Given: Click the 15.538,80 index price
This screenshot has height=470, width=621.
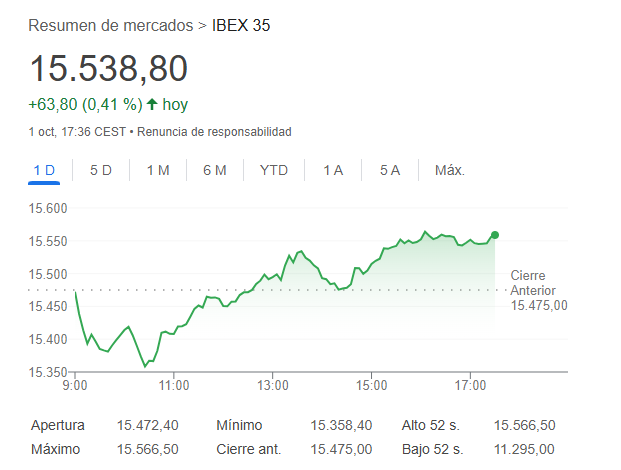Looking at the screenshot, I should pyautogui.click(x=108, y=68).
